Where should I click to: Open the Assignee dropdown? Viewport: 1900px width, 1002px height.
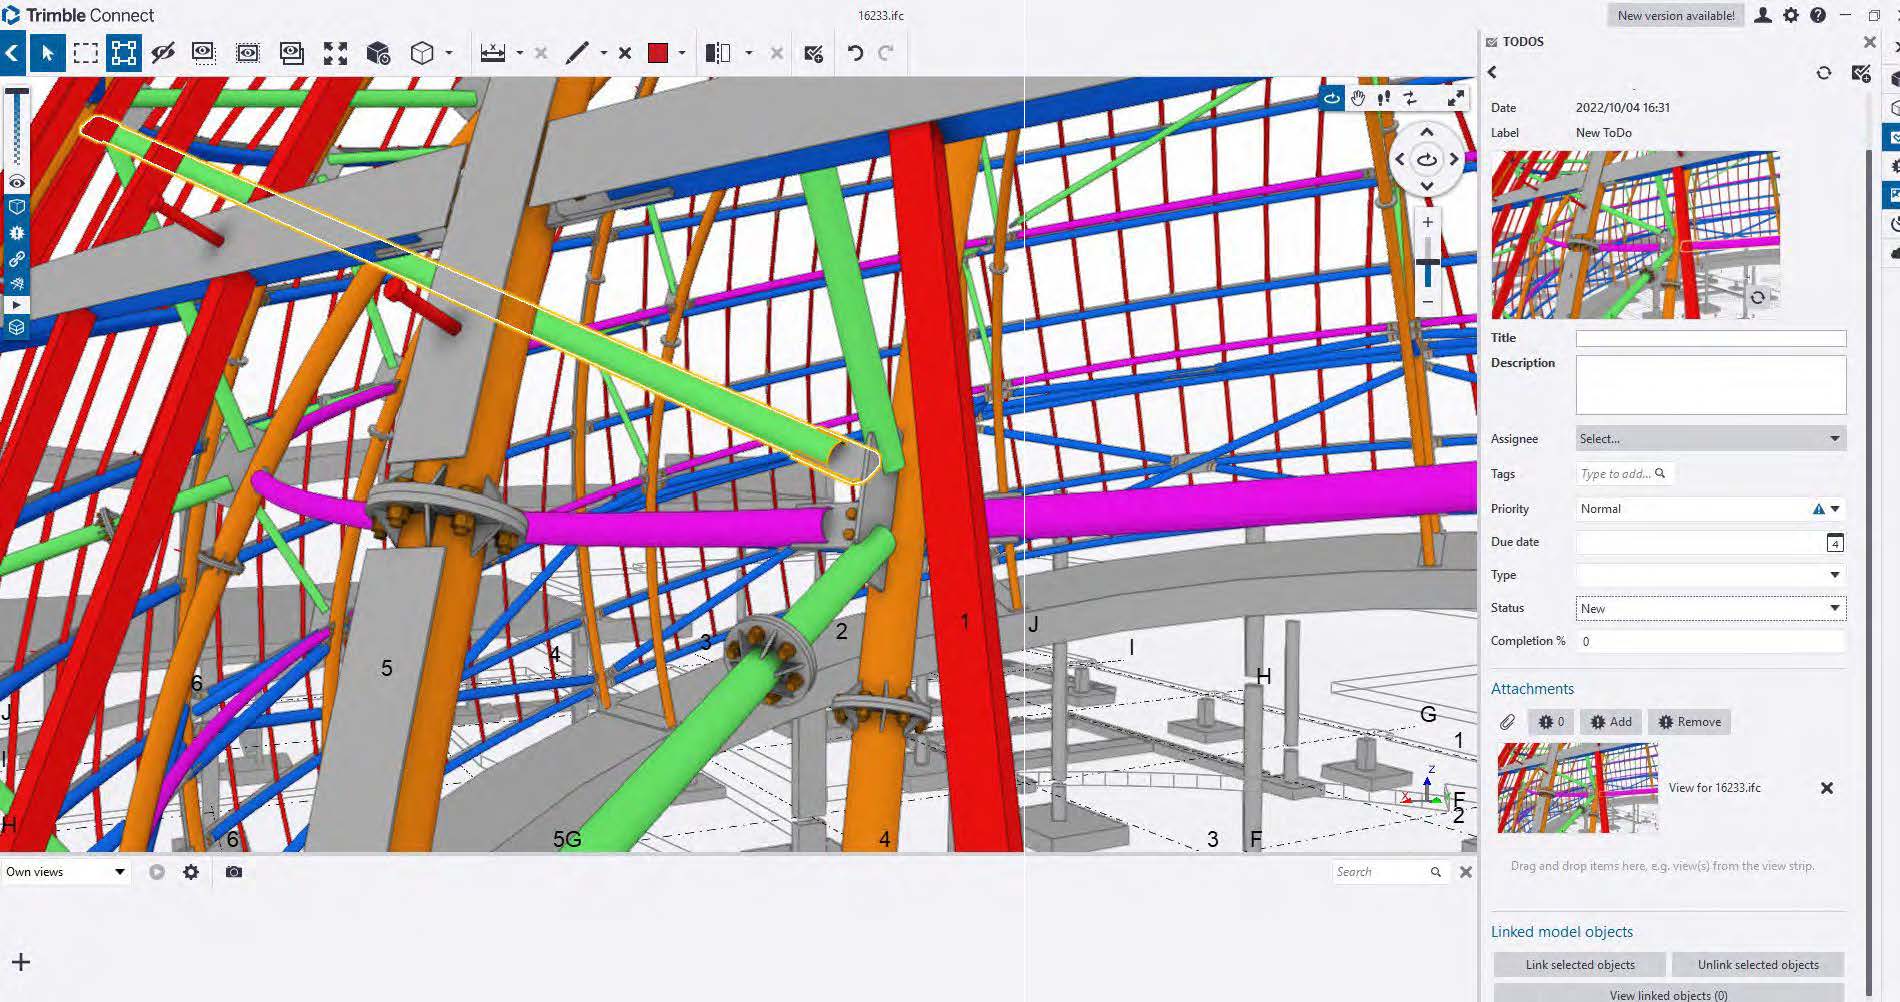coord(1710,439)
